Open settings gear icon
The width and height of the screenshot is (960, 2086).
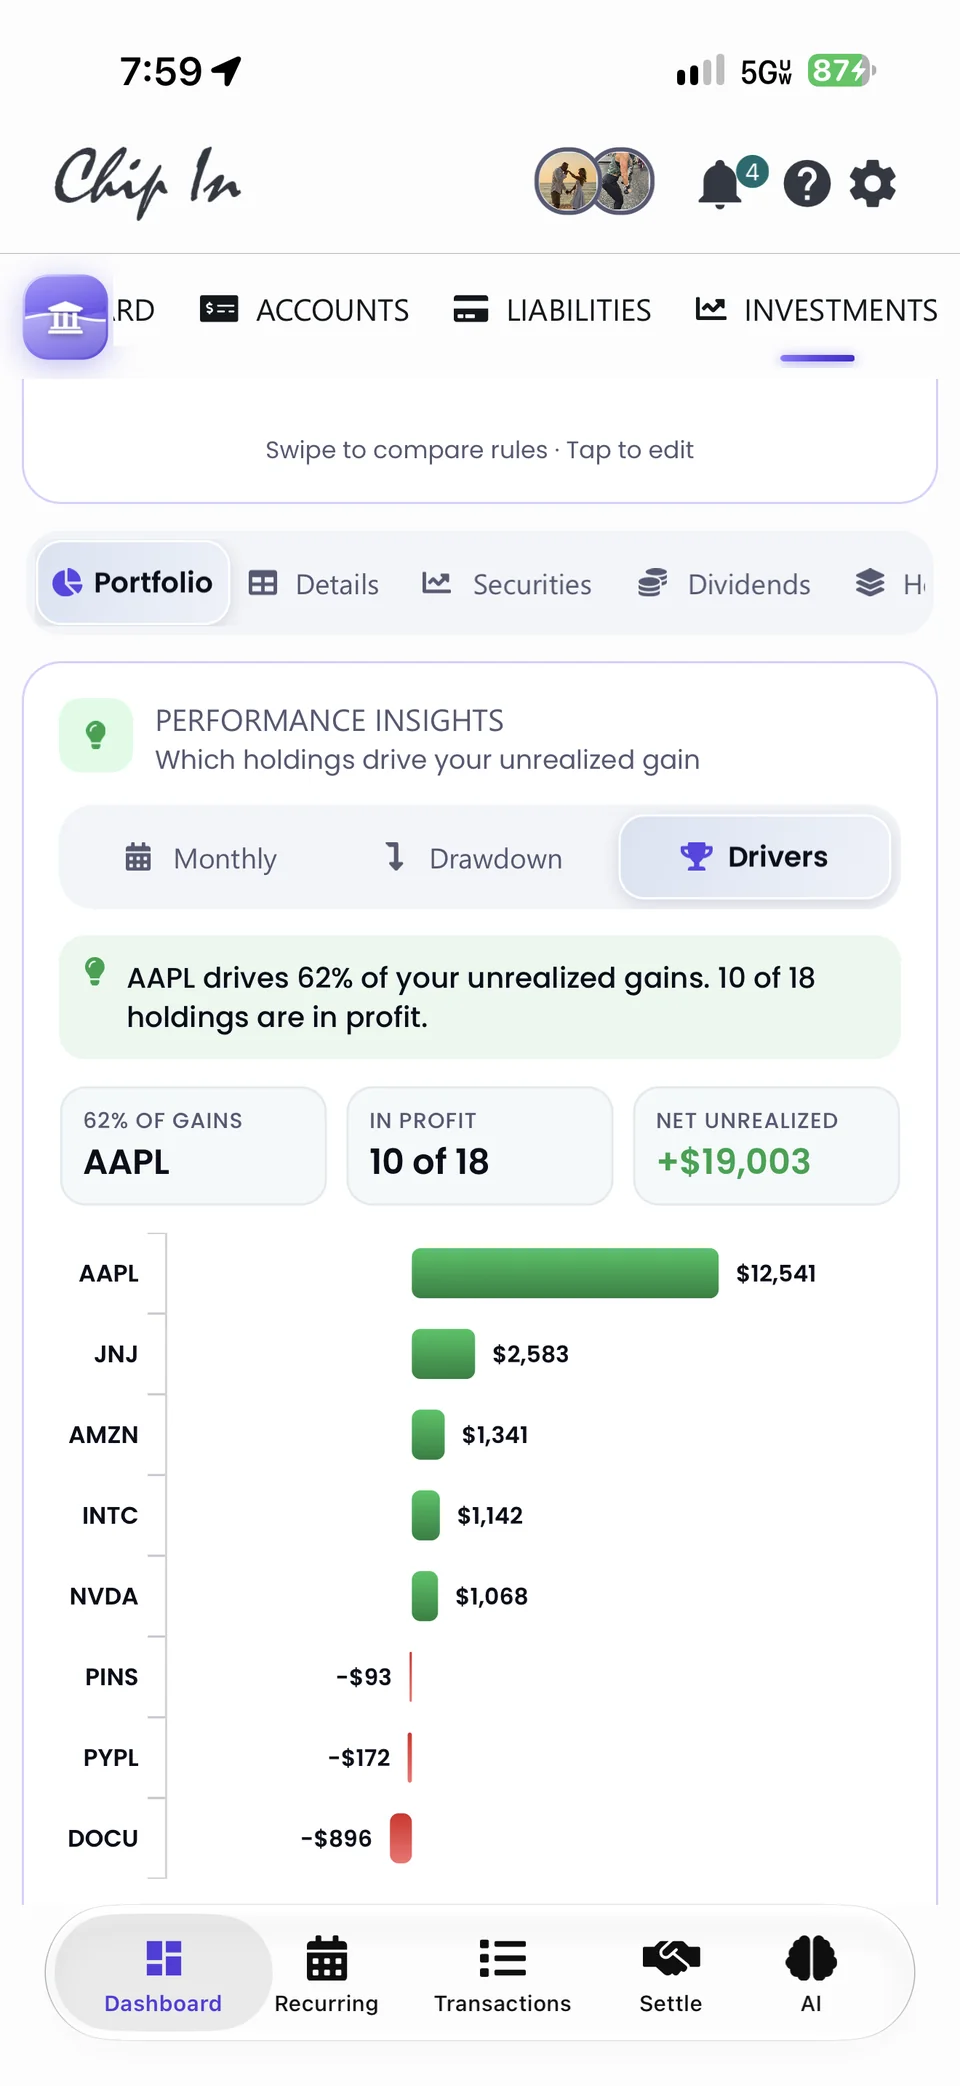point(872,184)
